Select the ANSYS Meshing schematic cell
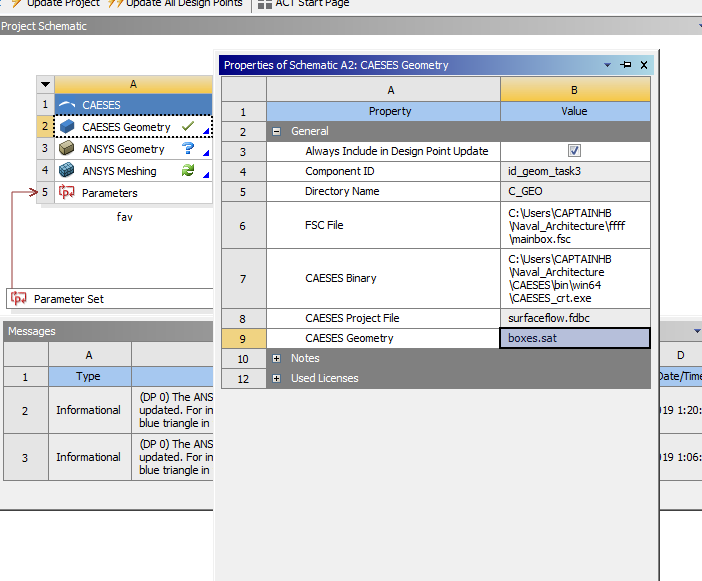This screenshot has width=702, height=581. point(133,171)
